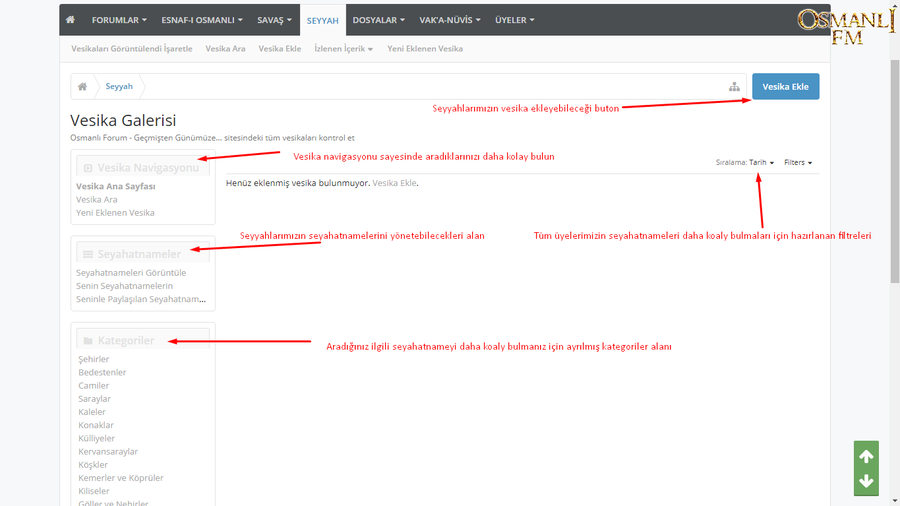Viewport: 900px width, 506px height.
Task: Click the Seyahatnameler panel list icon
Action: (x=88, y=254)
